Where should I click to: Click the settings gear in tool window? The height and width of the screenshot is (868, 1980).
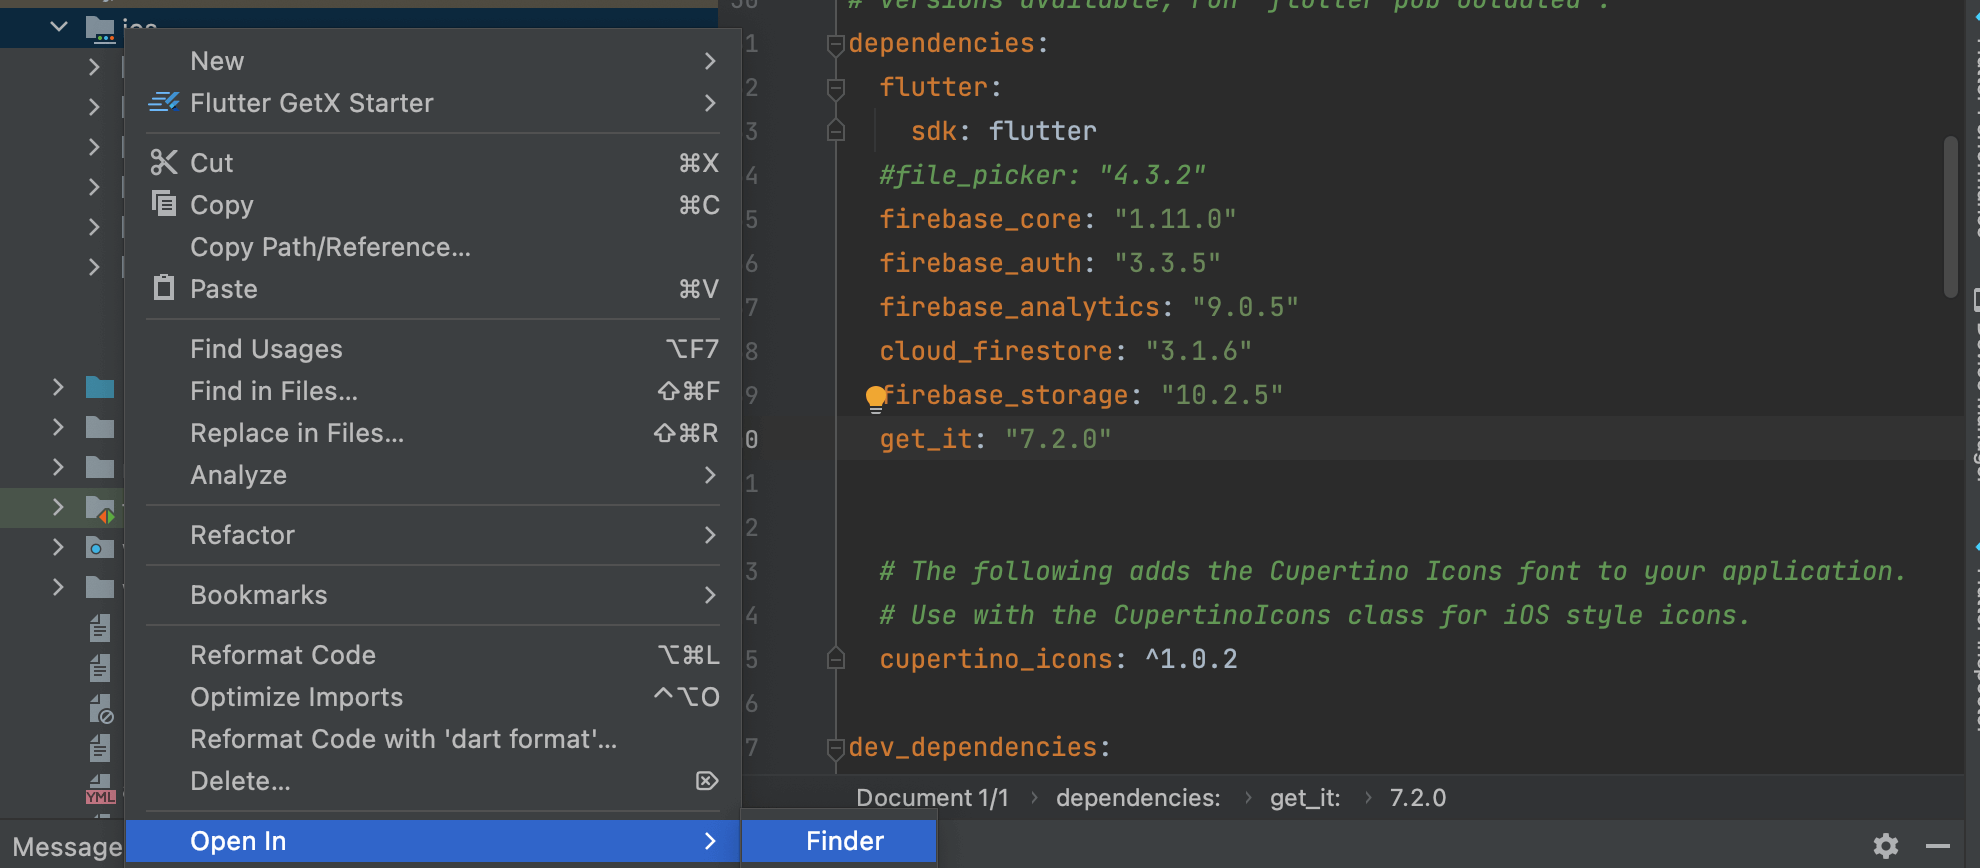tap(1886, 846)
